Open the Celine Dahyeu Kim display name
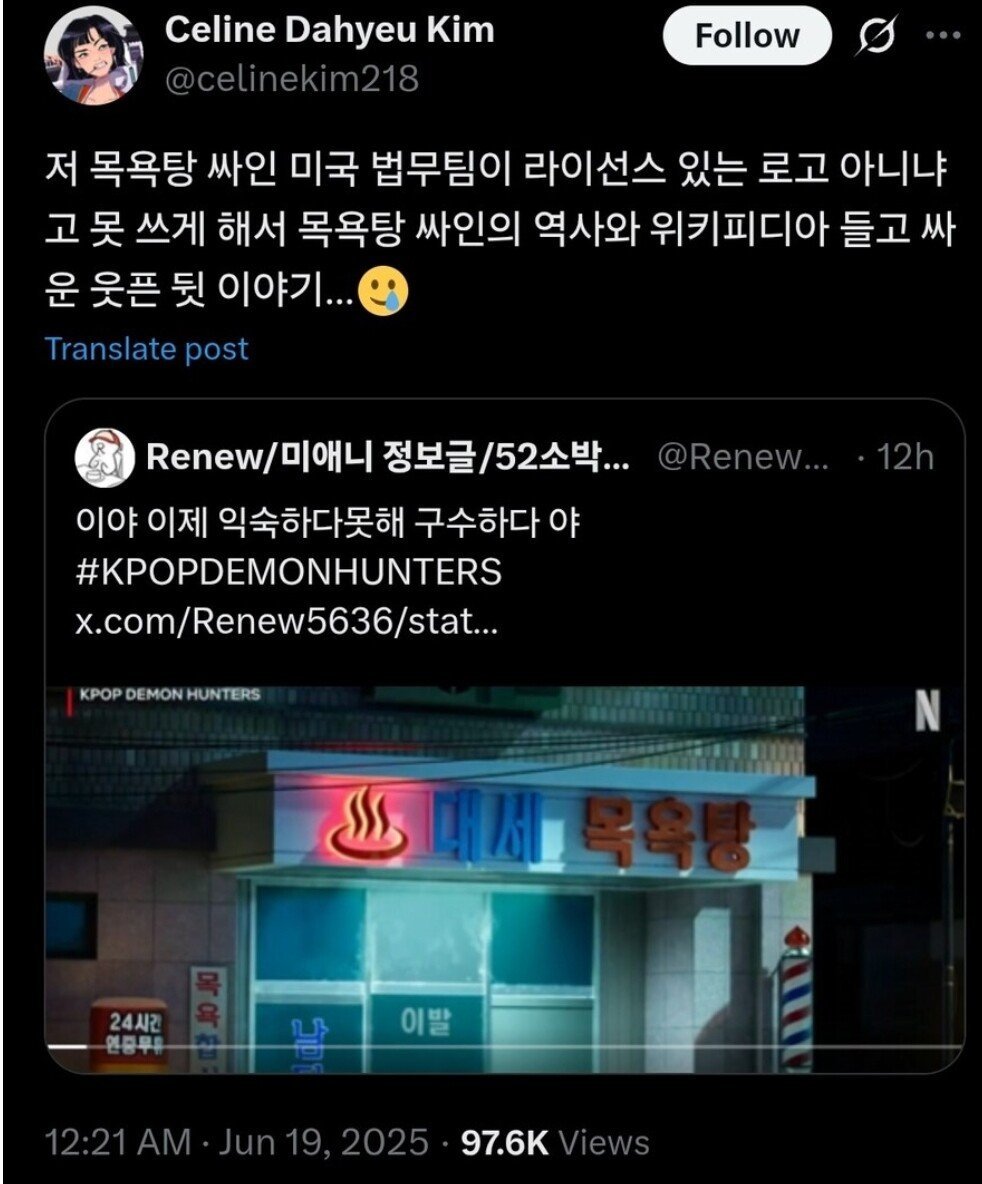This screenshot has width=982, height=1184. point(329,30)
